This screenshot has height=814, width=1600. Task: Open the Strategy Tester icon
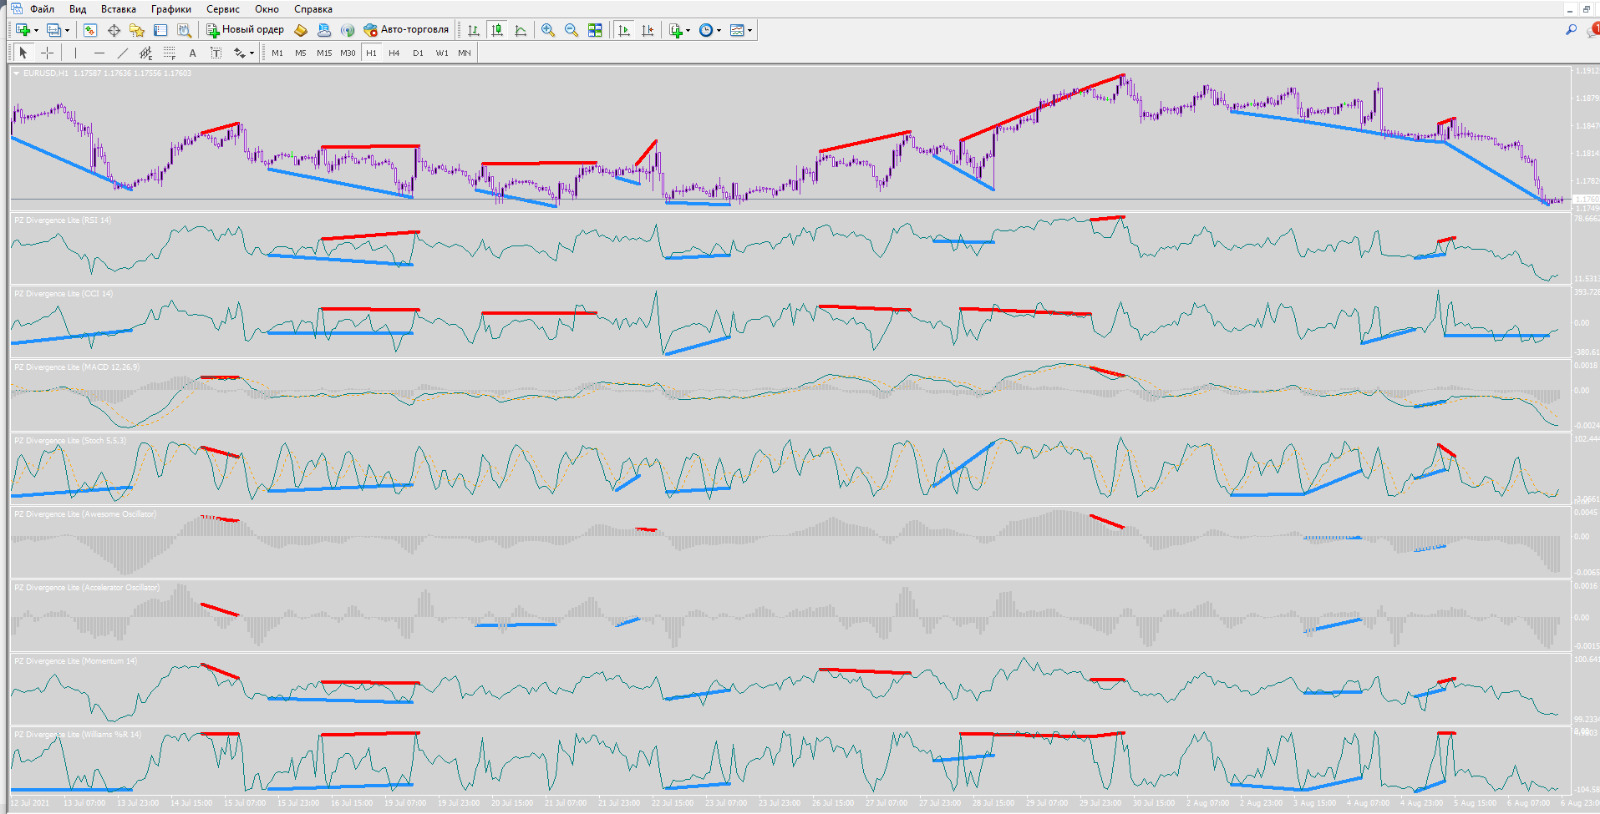[184, 30]
